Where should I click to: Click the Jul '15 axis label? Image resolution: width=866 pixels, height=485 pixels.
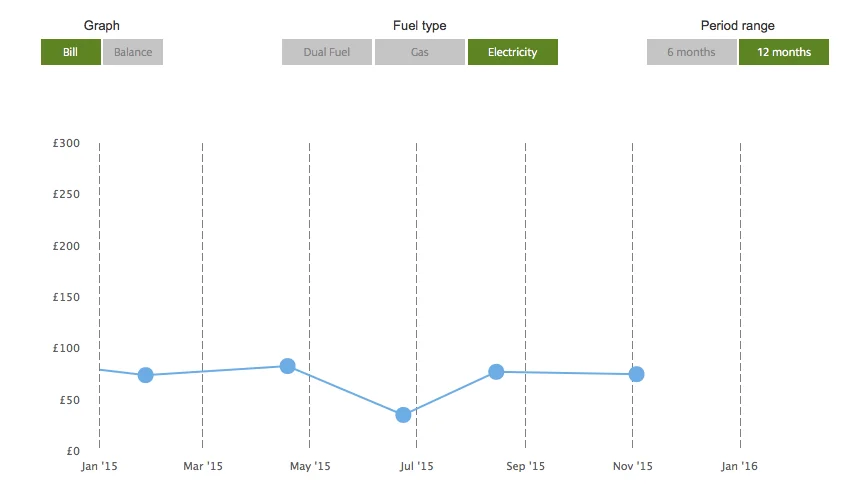(x=416, y=466)
